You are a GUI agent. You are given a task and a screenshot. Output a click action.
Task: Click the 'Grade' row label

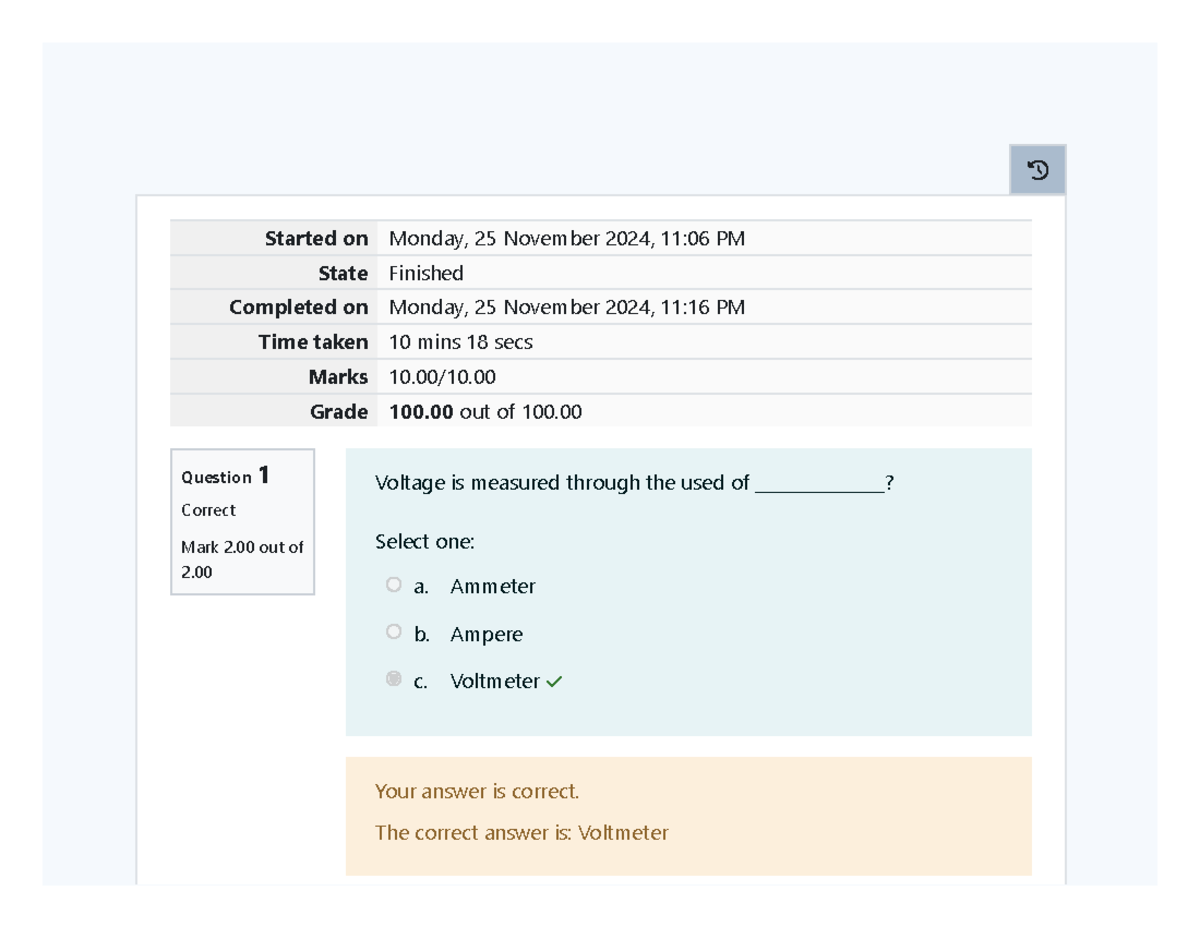339,411
